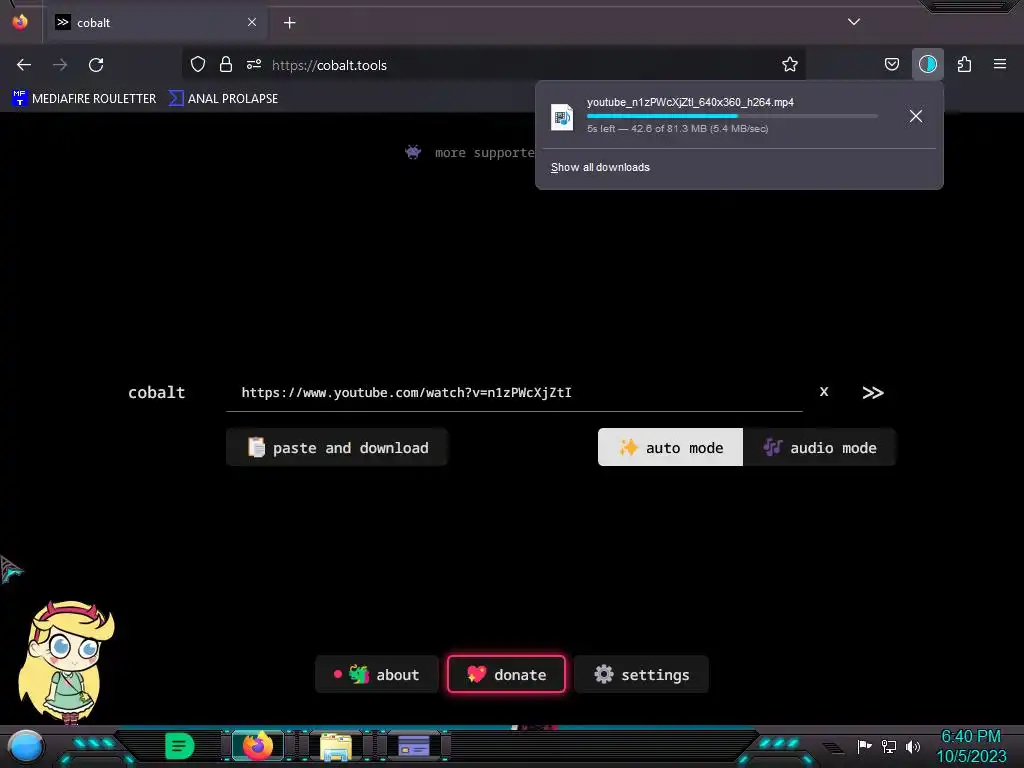Cancel the youtube mp4 download
This screenshot has width=1024, height=768.
point(916,116)
